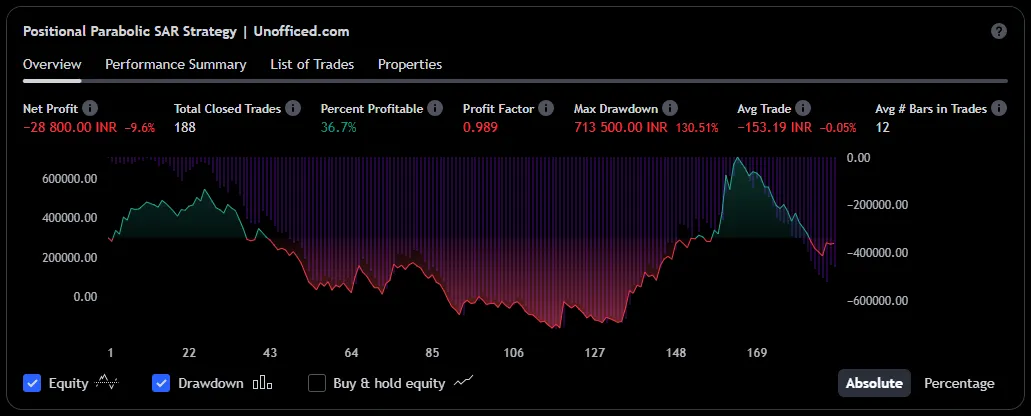Select the Absolute display button
Viewport: 1031px width, 416px height.
(874, 383)
